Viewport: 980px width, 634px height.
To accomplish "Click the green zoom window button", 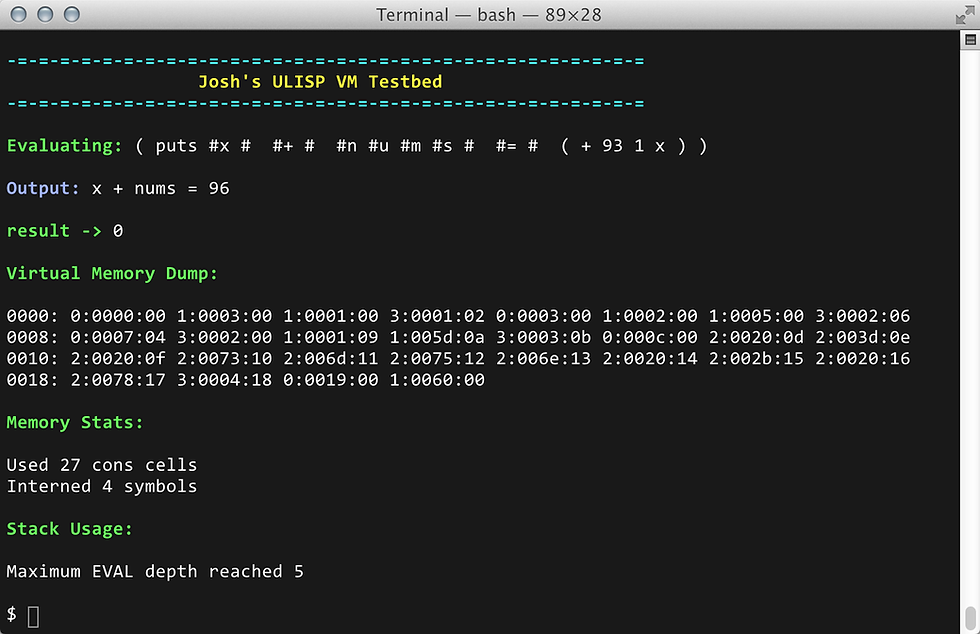I will [72, 14].
